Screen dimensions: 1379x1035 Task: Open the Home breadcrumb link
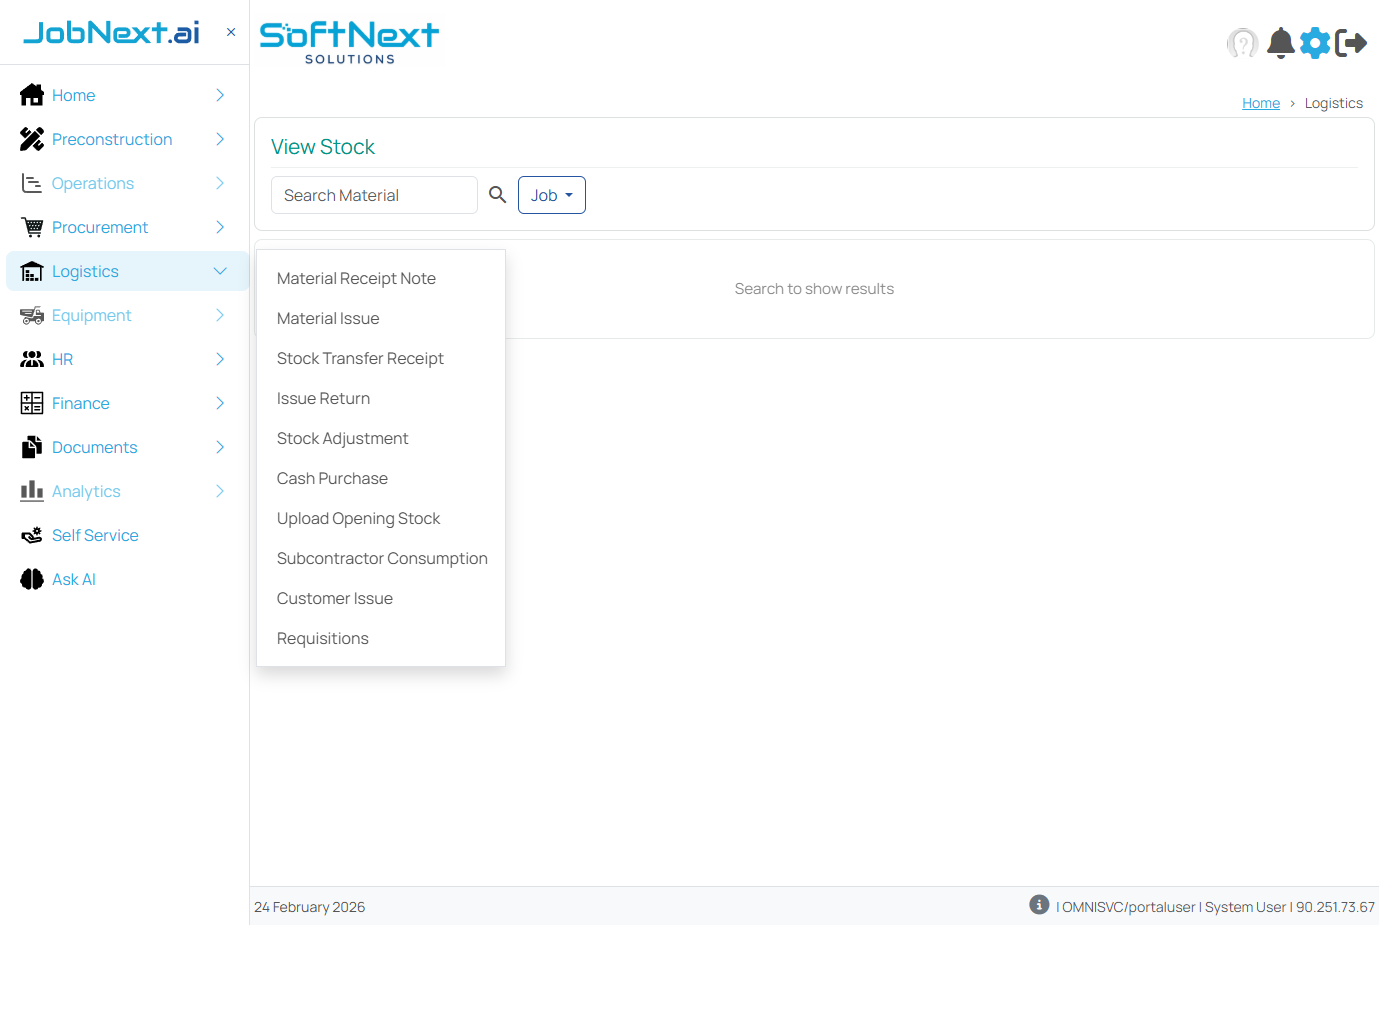click(x=1260, y=103)
